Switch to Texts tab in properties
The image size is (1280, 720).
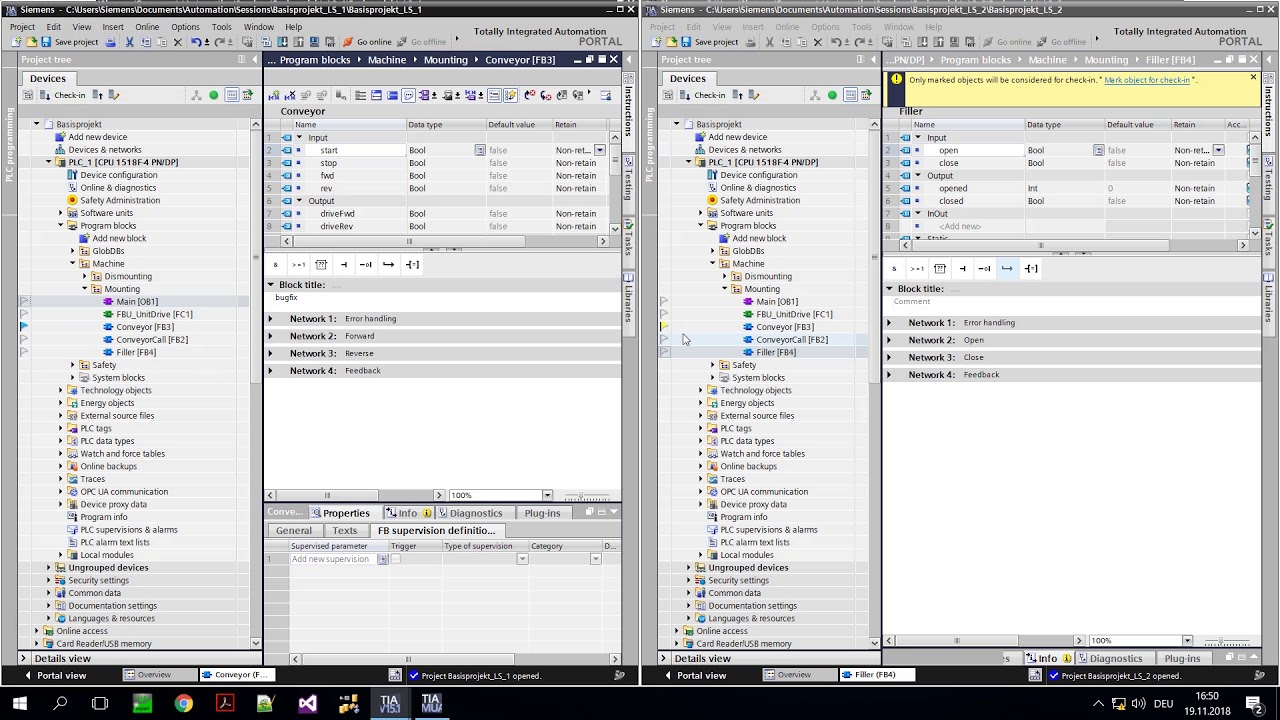pyautogui.click(x=345, y=531)
